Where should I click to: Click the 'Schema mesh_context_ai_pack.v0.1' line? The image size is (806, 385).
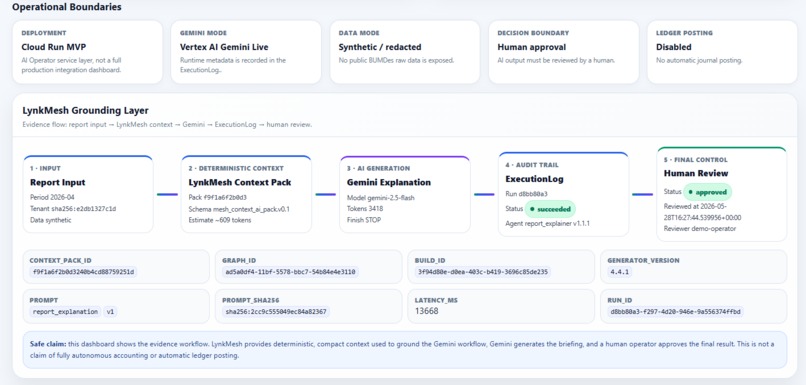click(x=240, y=209)
